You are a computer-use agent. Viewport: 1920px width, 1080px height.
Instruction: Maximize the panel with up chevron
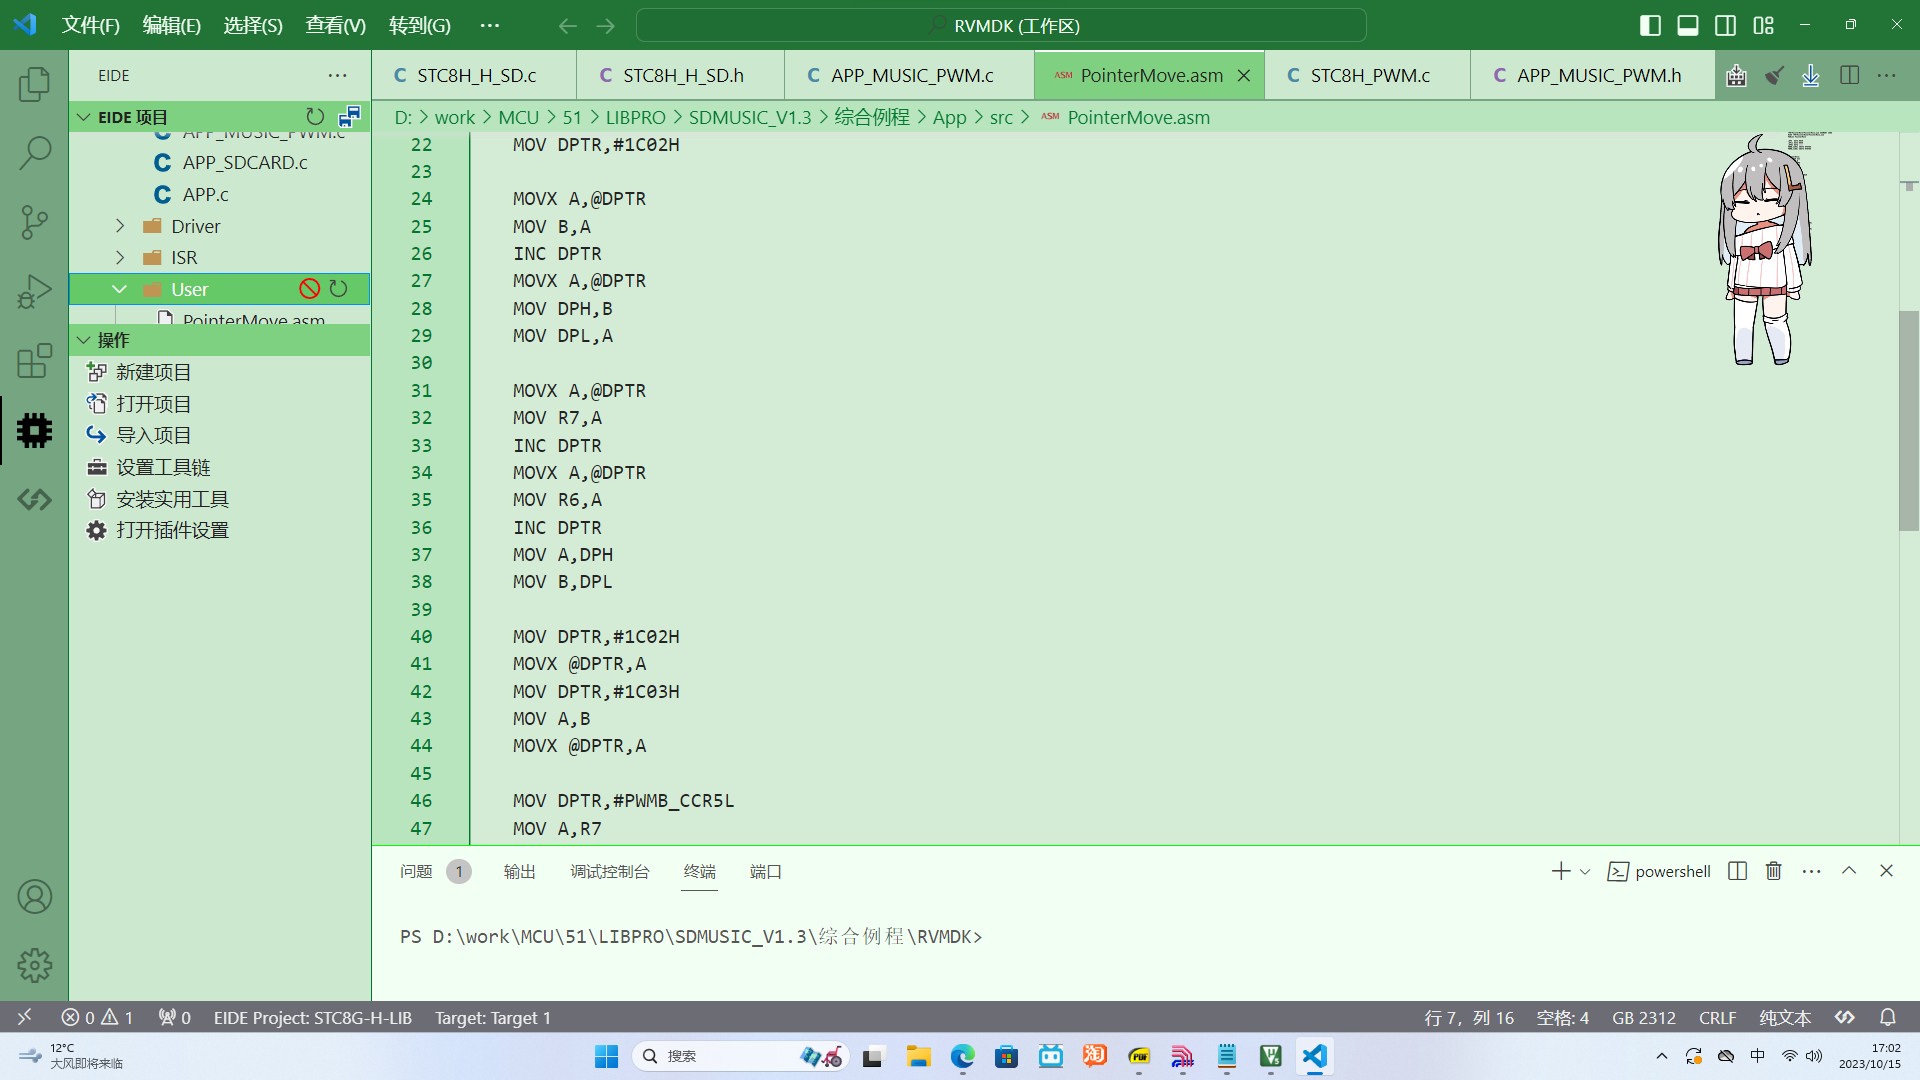(1849, 871)
